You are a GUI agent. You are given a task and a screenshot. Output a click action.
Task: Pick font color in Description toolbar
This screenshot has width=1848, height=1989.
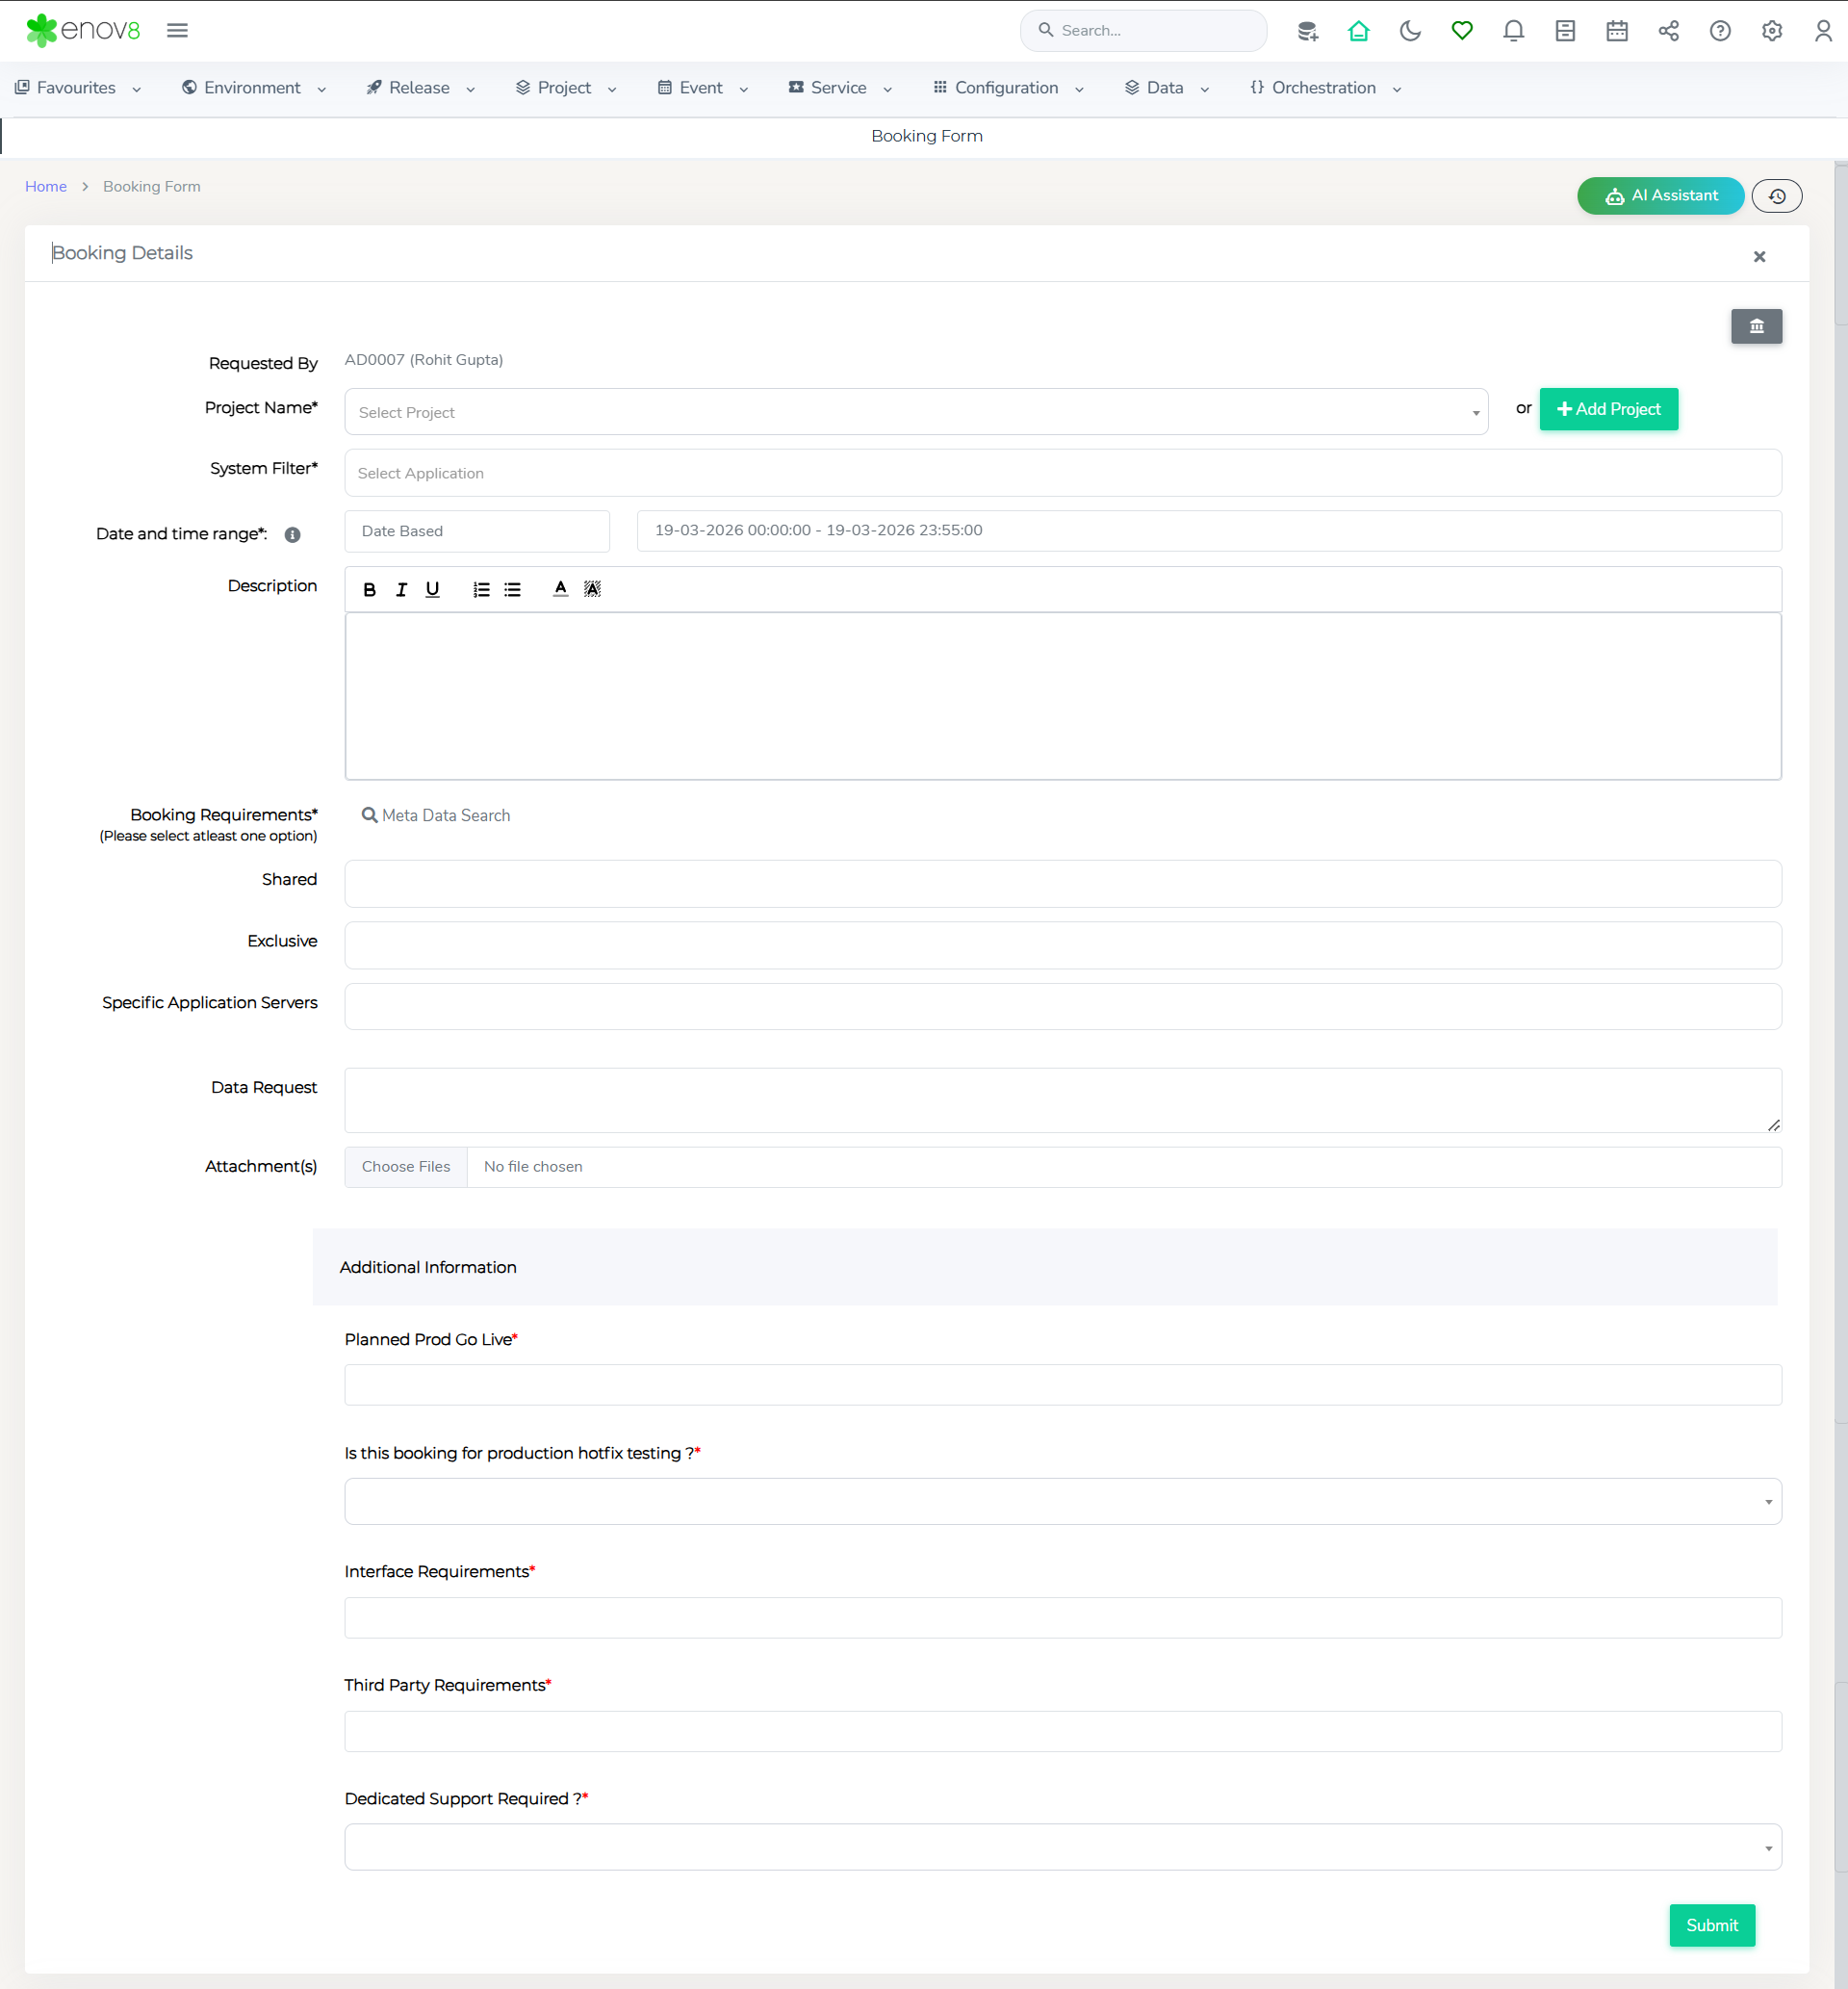click(560, 589)
